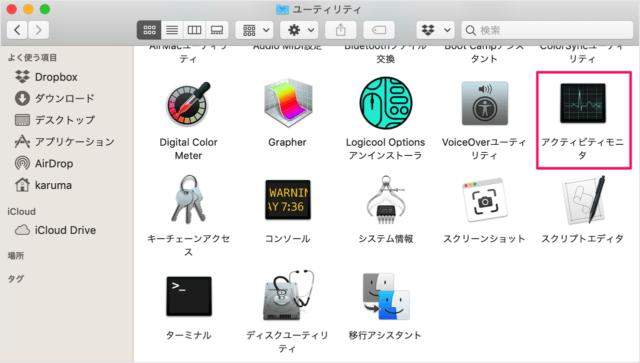640x363 pixels.
Task: Click the Edit Tags toolbar button
Action: click(x=379, y=30)
